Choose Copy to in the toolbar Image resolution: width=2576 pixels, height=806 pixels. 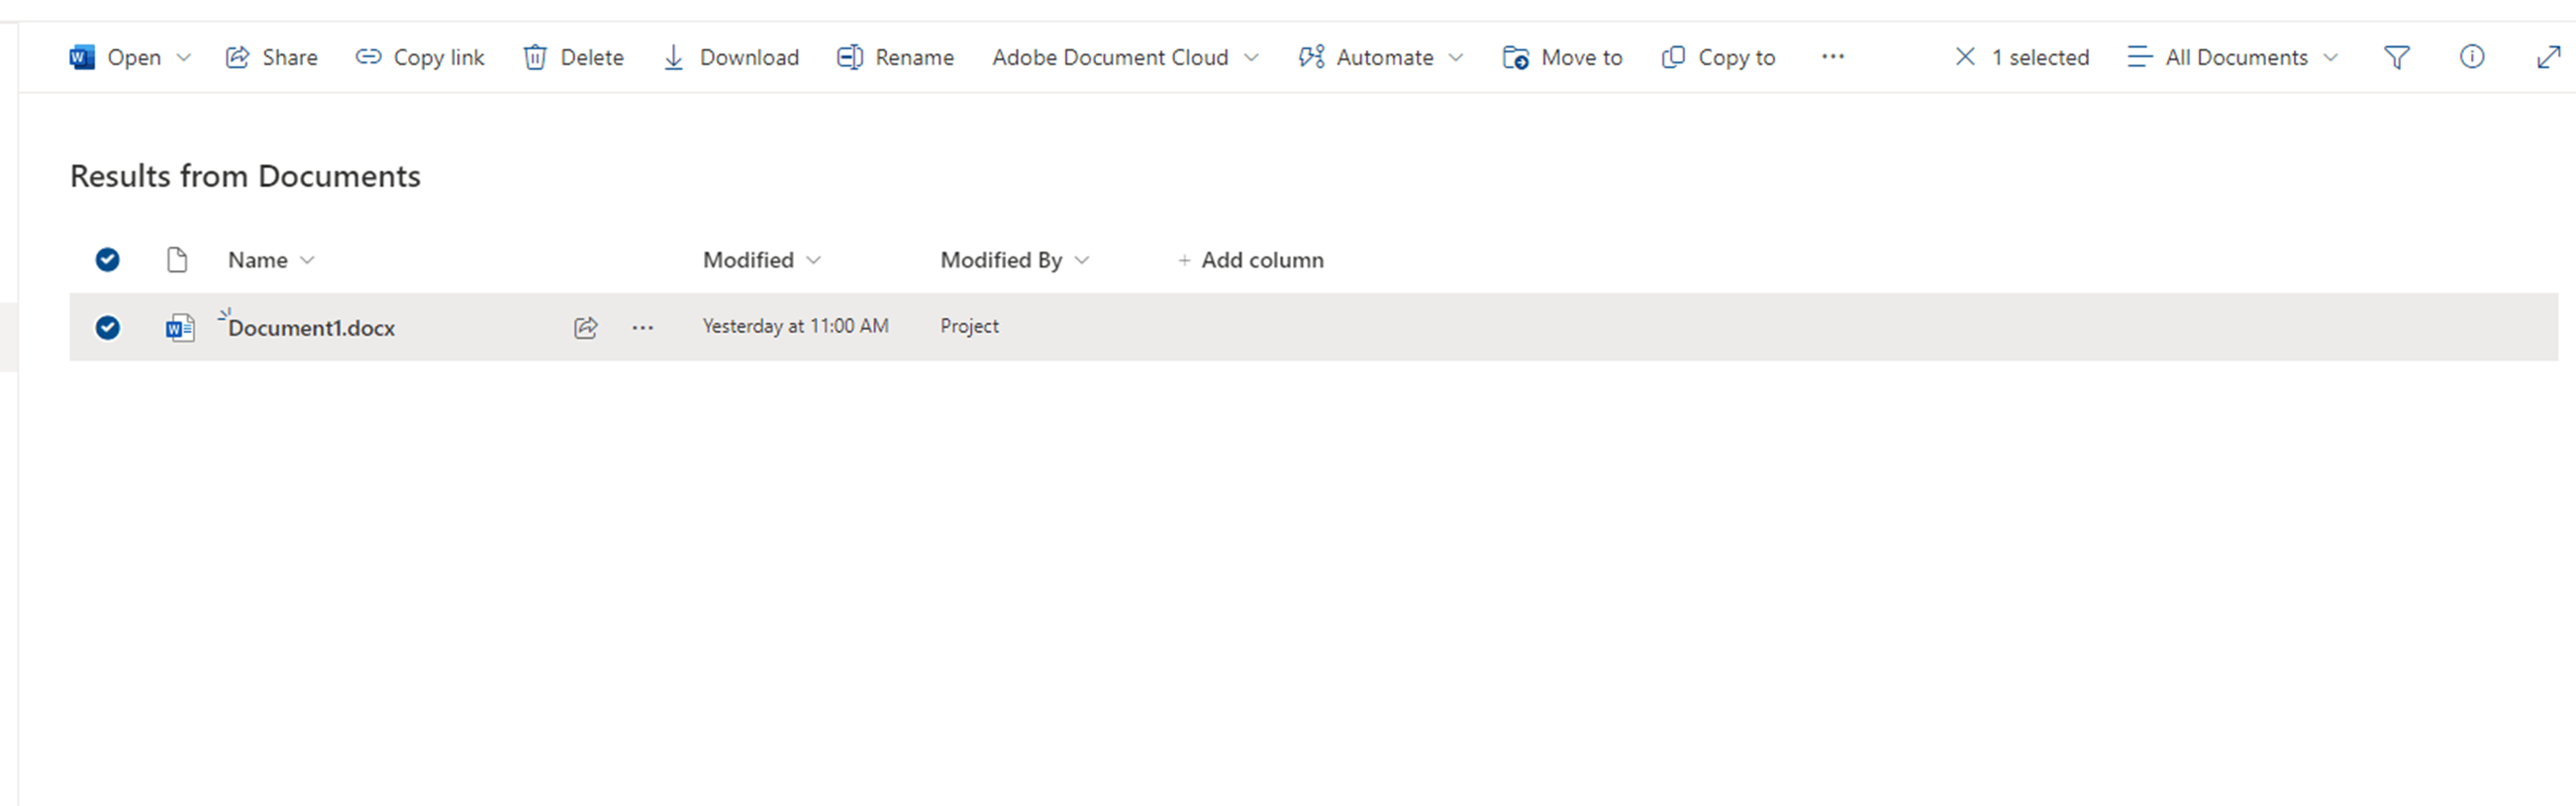1718,58
